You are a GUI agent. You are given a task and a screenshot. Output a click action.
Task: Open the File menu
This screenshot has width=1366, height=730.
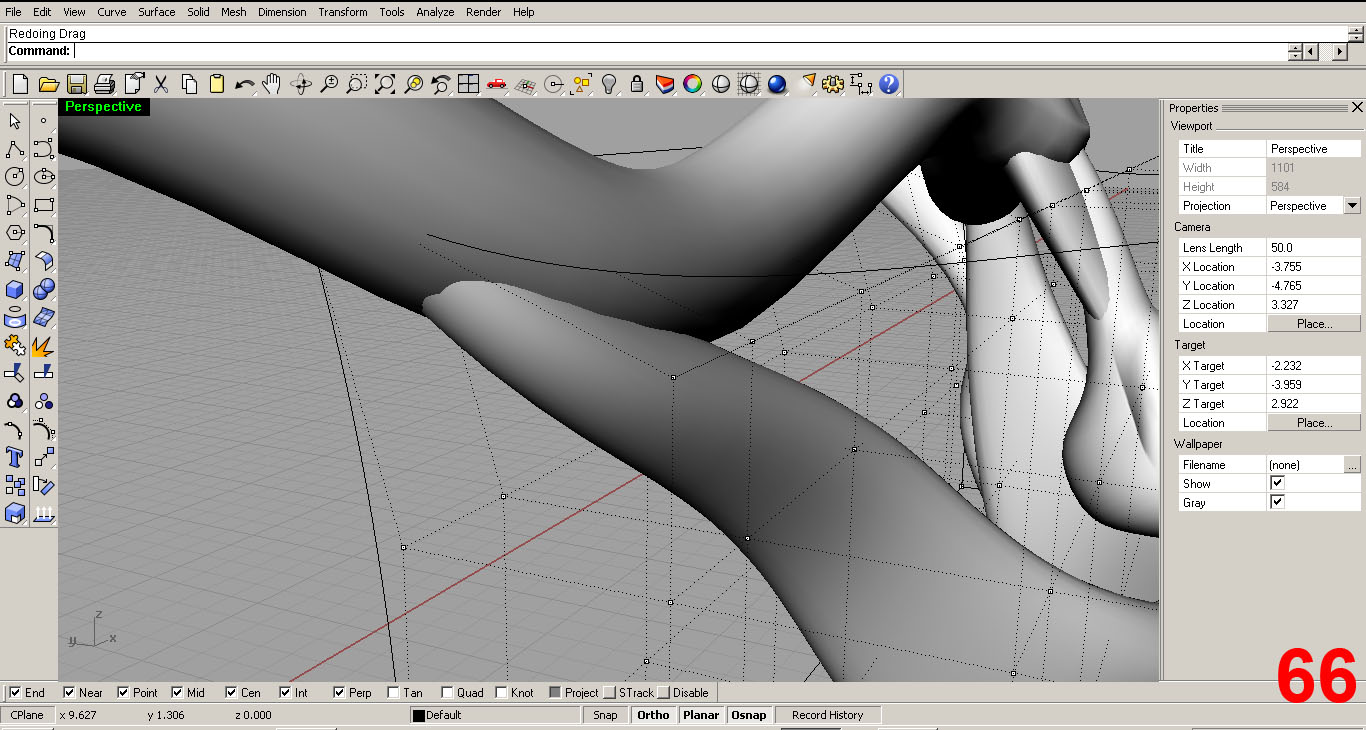pyautogui.click(x=13, y=12)
